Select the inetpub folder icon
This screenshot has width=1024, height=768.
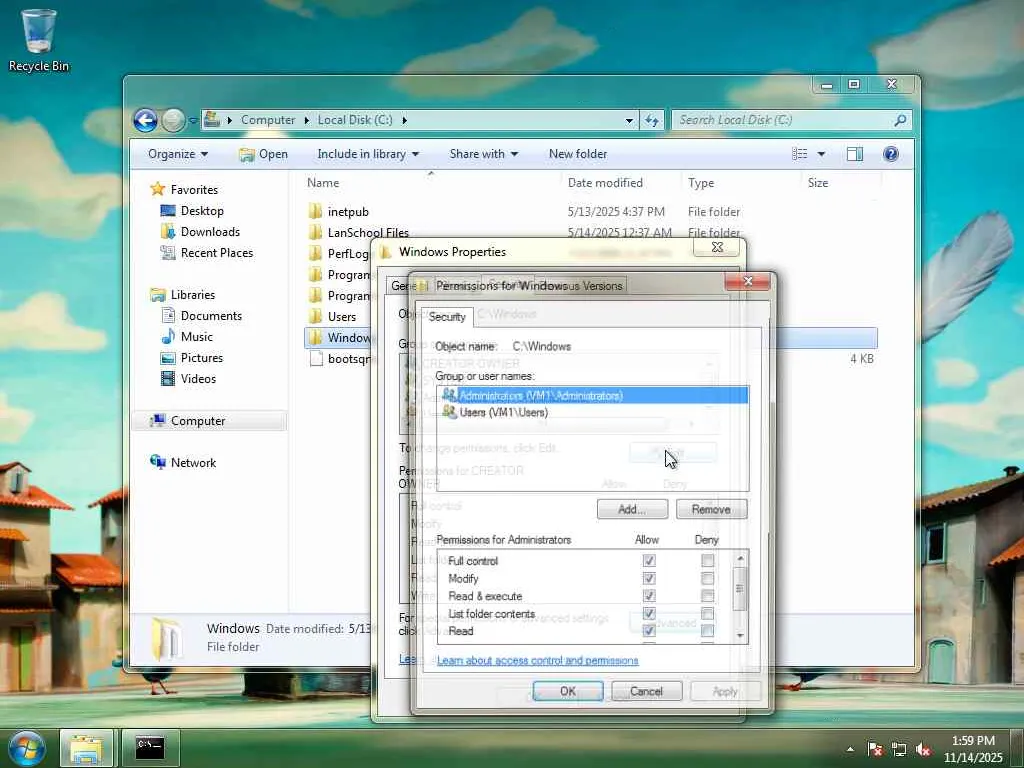pyautogui.click(x=315, y=212)
